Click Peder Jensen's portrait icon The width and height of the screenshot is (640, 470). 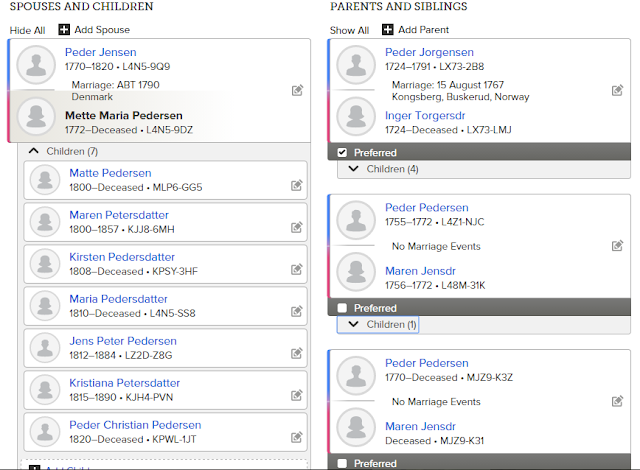click(x=36, y=65)
